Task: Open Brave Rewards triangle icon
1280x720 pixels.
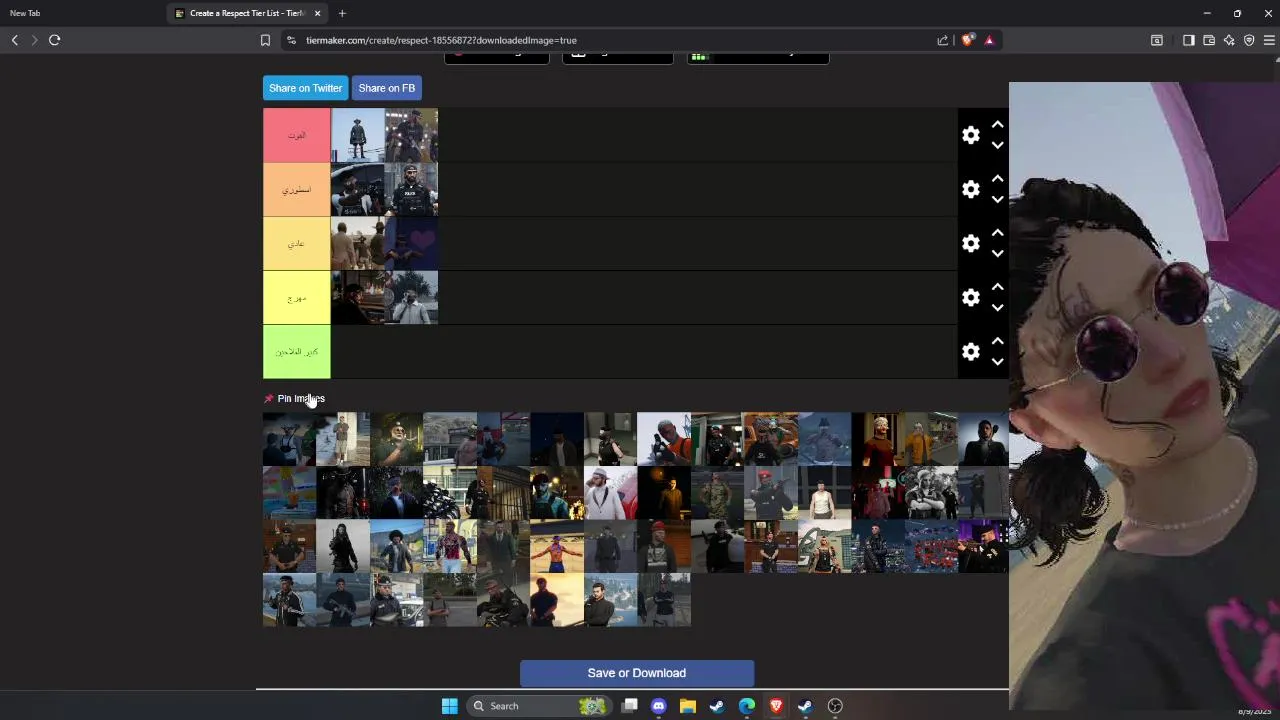Action: pos(989,40)
